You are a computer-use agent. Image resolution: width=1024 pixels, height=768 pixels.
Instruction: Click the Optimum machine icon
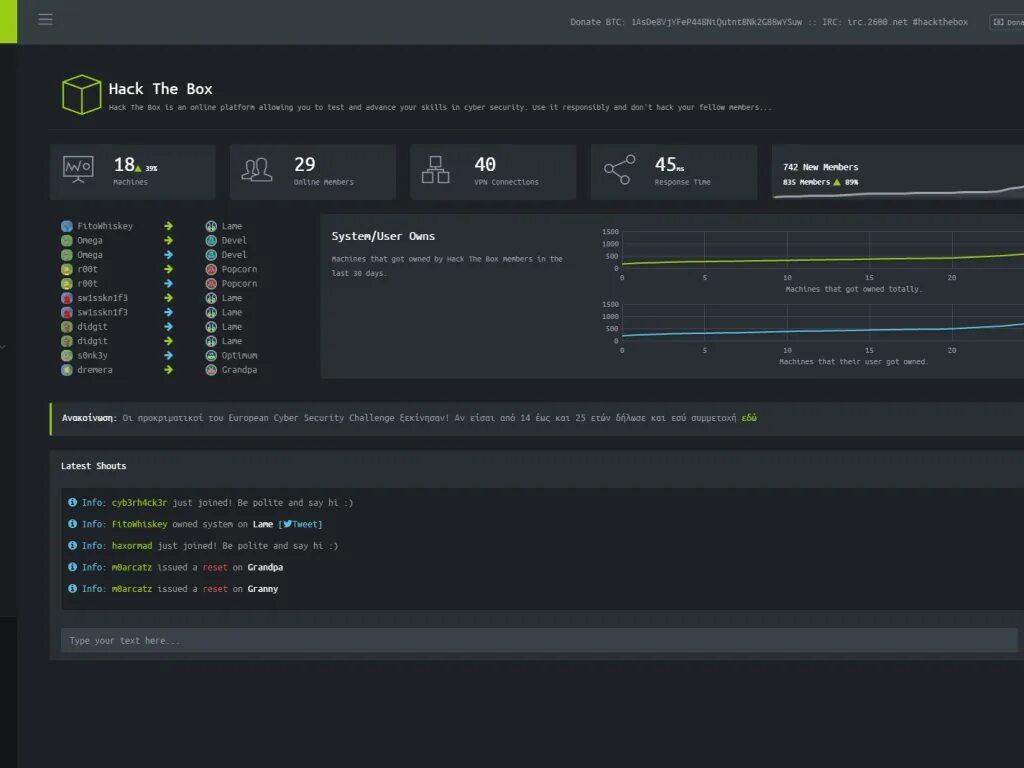pyautogui.click(x=211, y=355)
